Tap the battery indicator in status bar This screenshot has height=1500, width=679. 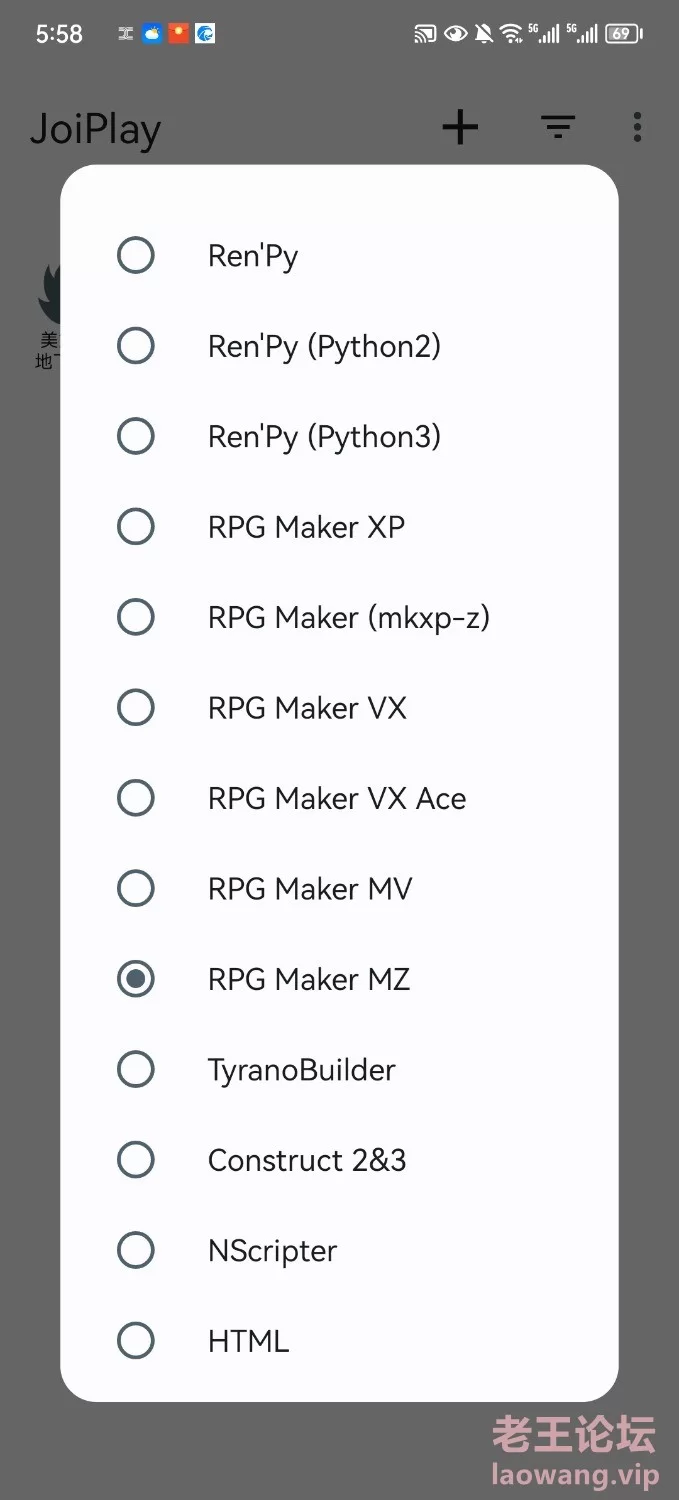click(x=623, y=34)
